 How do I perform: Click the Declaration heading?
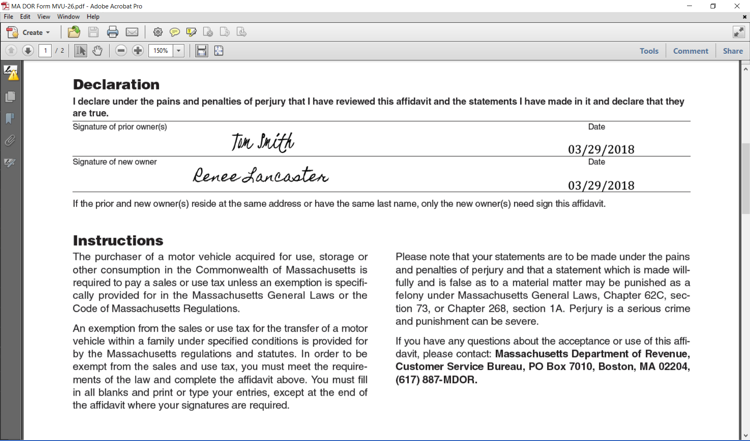(x=116, y=85)
